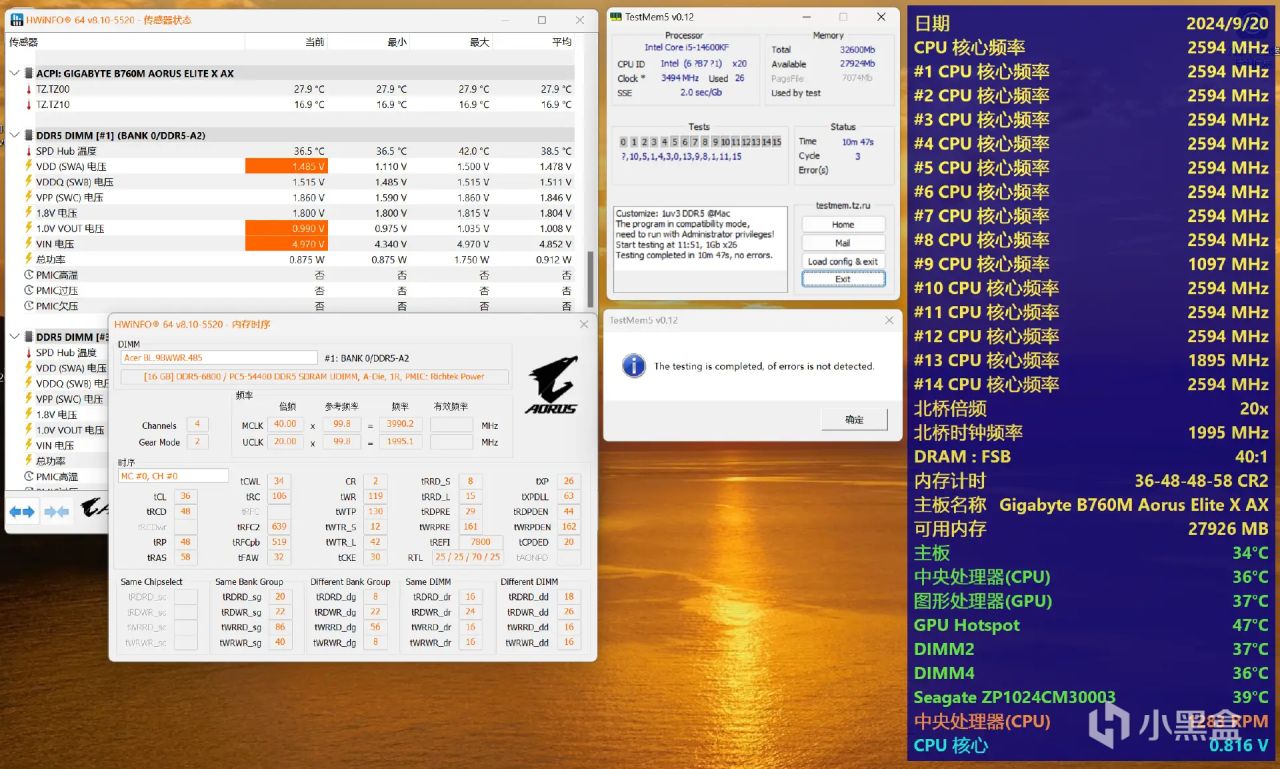Click lightning icon beside VIN 电压 in DIMM #1

coord(28,244)
